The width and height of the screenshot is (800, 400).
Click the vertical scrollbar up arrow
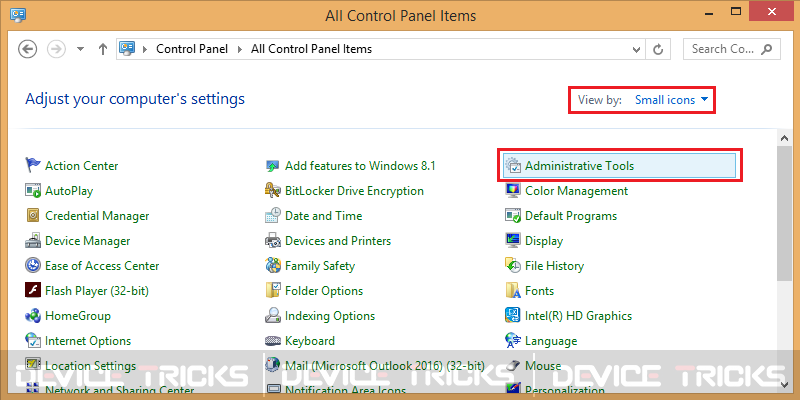[x=784, y=138]
